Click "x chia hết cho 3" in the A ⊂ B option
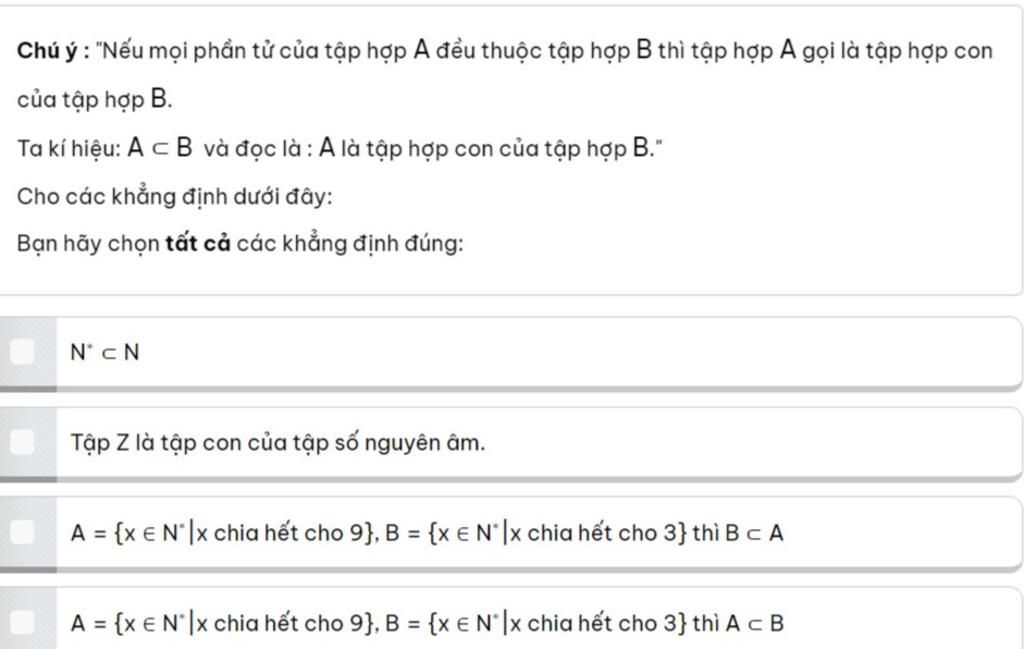This screenshot has height=649, width=1024. pyautogui.click(x=597, y=624)
